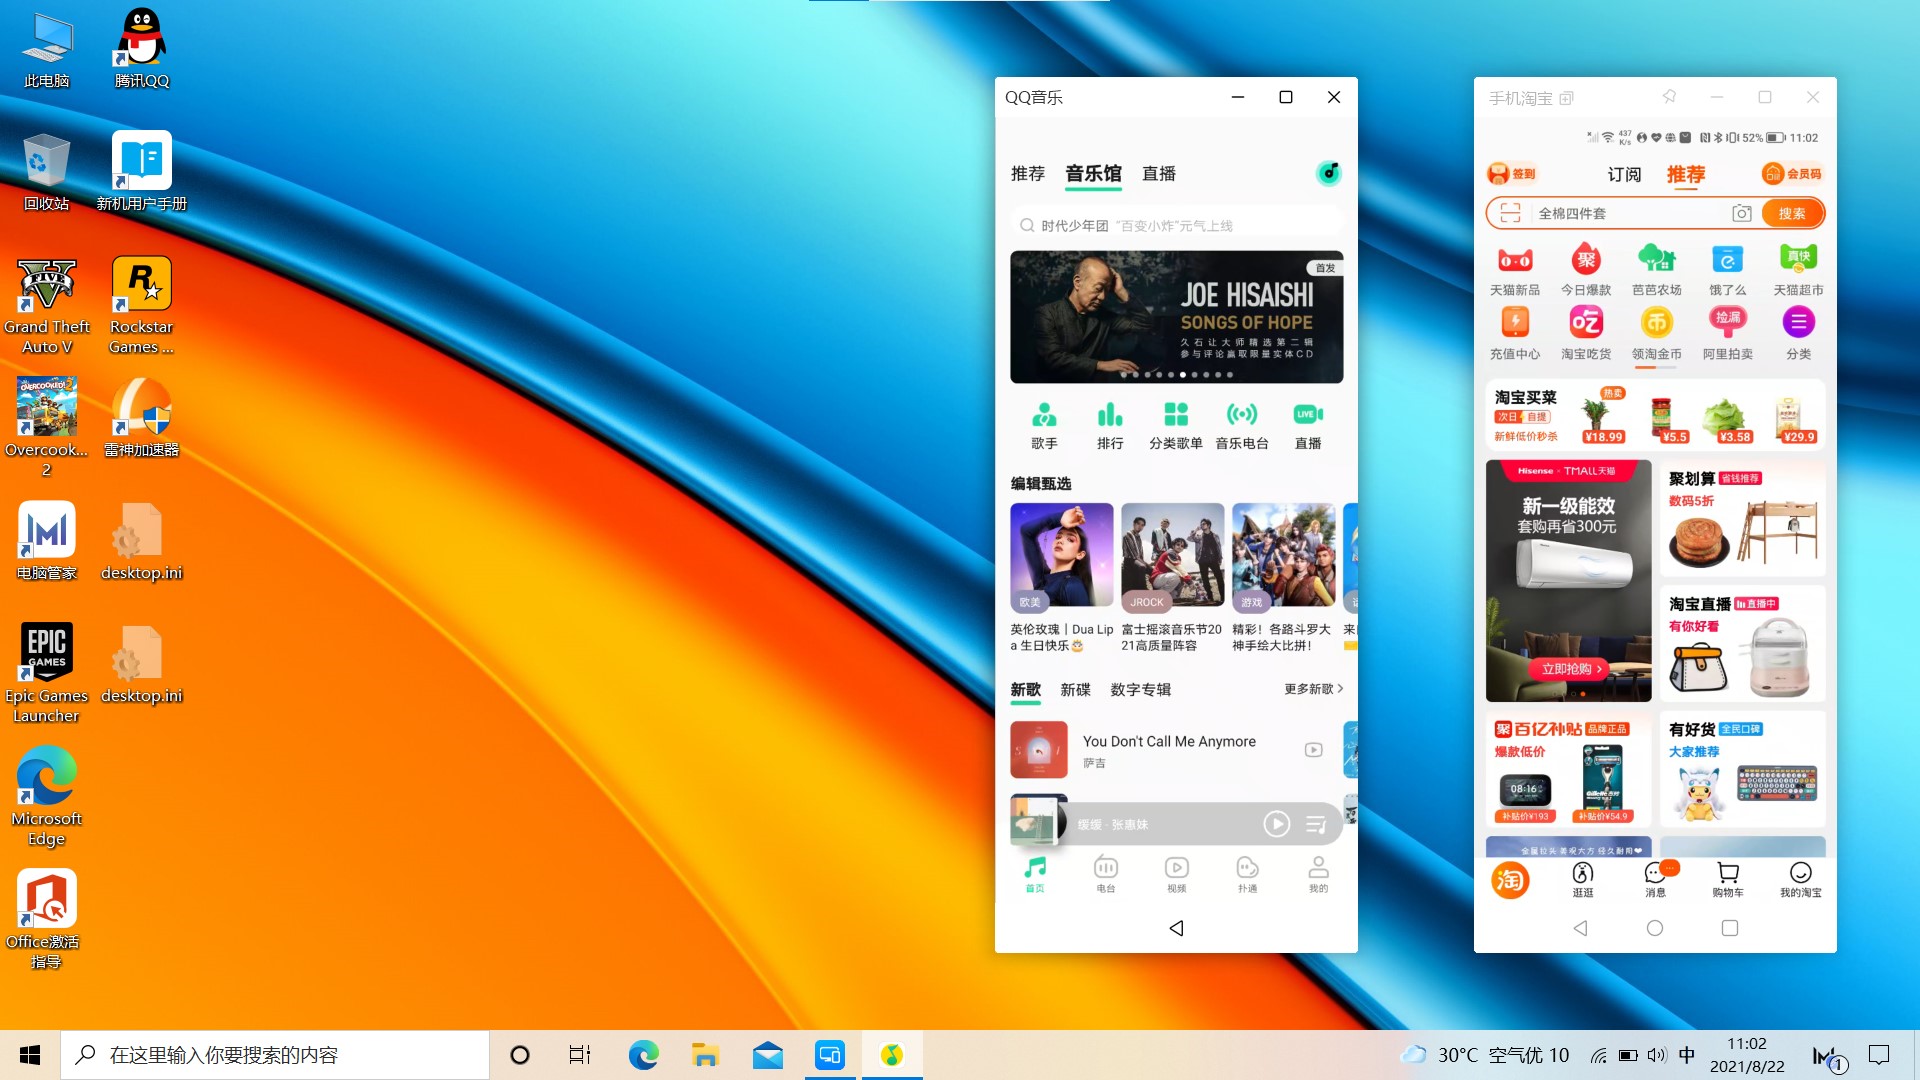Open 购物车 shopping cart in Taobao
Viewport: 1920px width, 1080px height.
coord(1728,879)
